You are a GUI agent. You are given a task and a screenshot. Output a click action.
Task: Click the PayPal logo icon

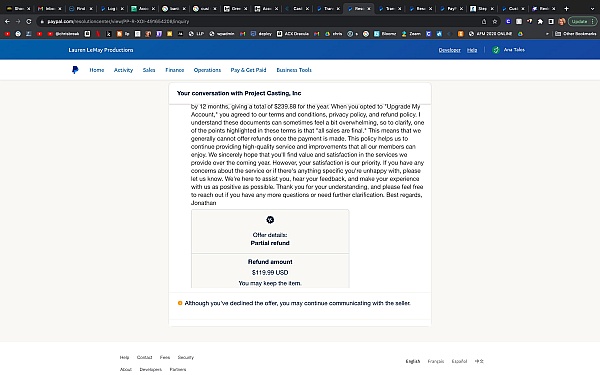[x=75, y=70]
